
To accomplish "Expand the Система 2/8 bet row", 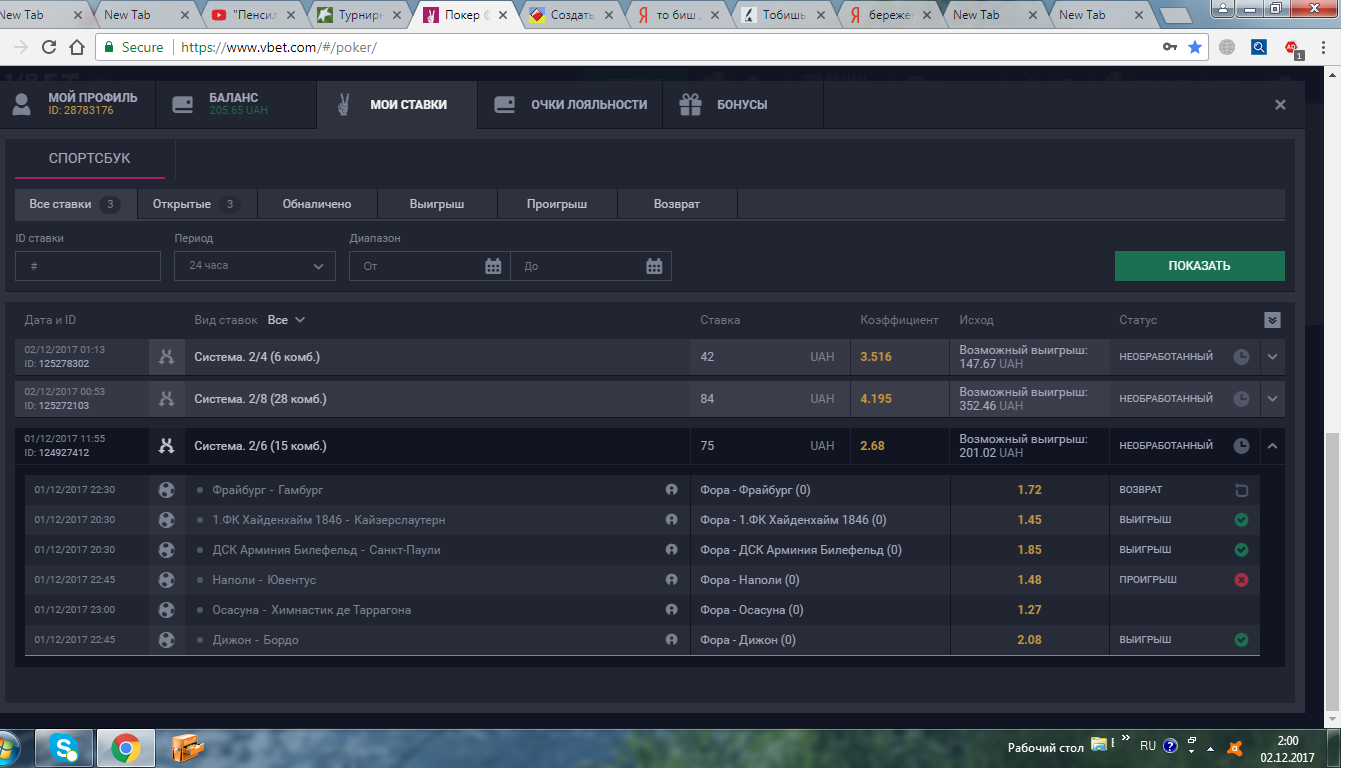I will (x=1272, y=399).
